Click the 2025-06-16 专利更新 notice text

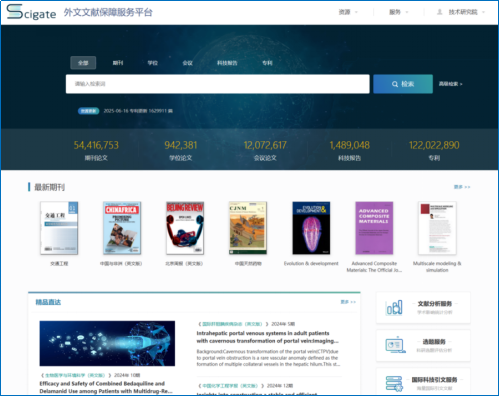[138, 111]
